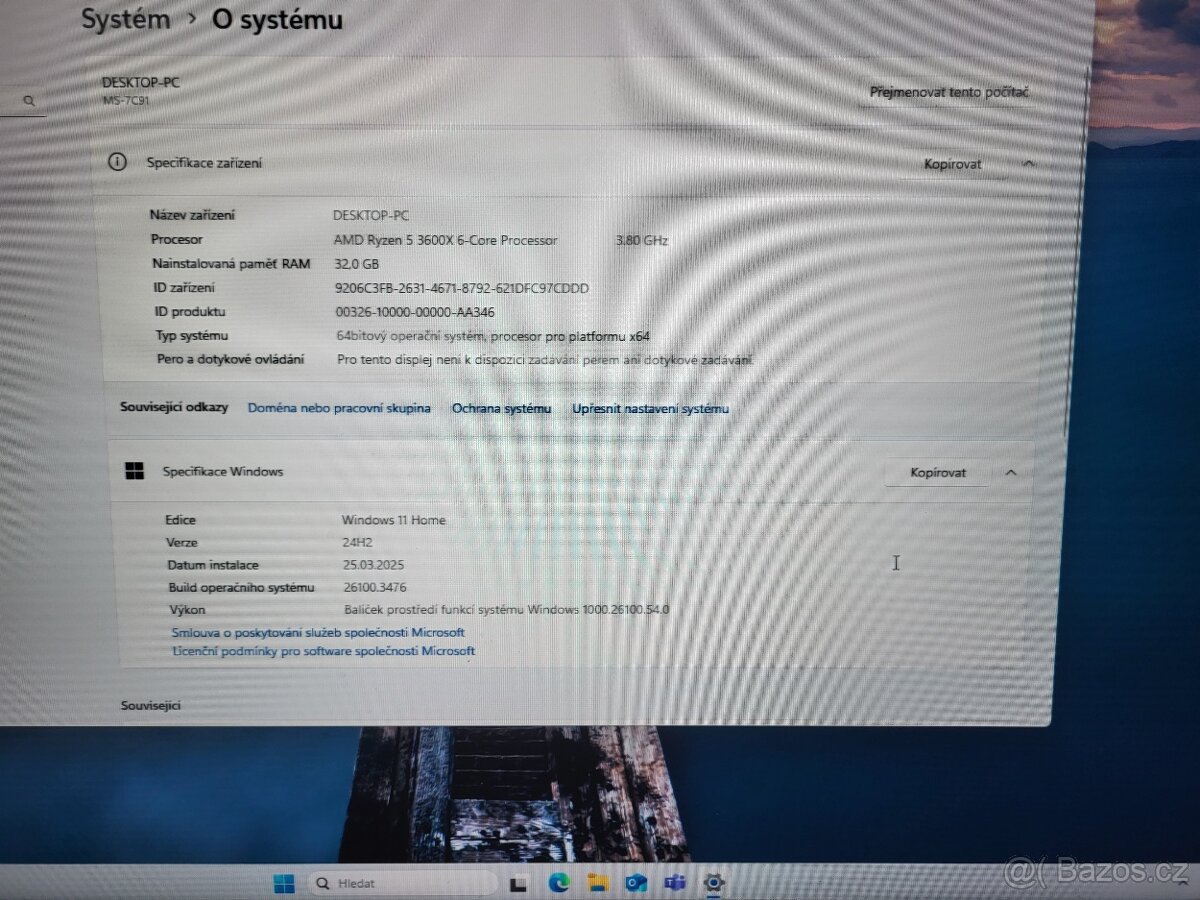The image size is (1200, 900).
Task: Click the Balíček prostředí funkcí systému value
Action: coord(506,609)
